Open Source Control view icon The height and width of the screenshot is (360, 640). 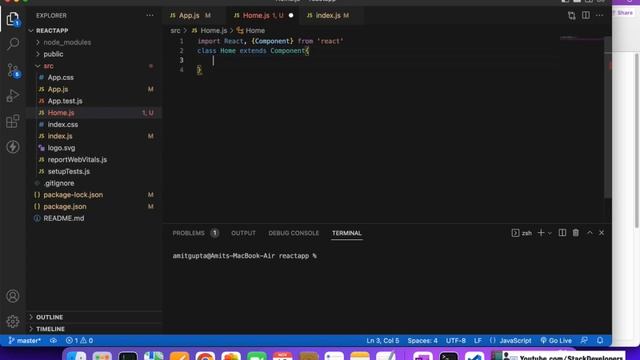point(13,70)
